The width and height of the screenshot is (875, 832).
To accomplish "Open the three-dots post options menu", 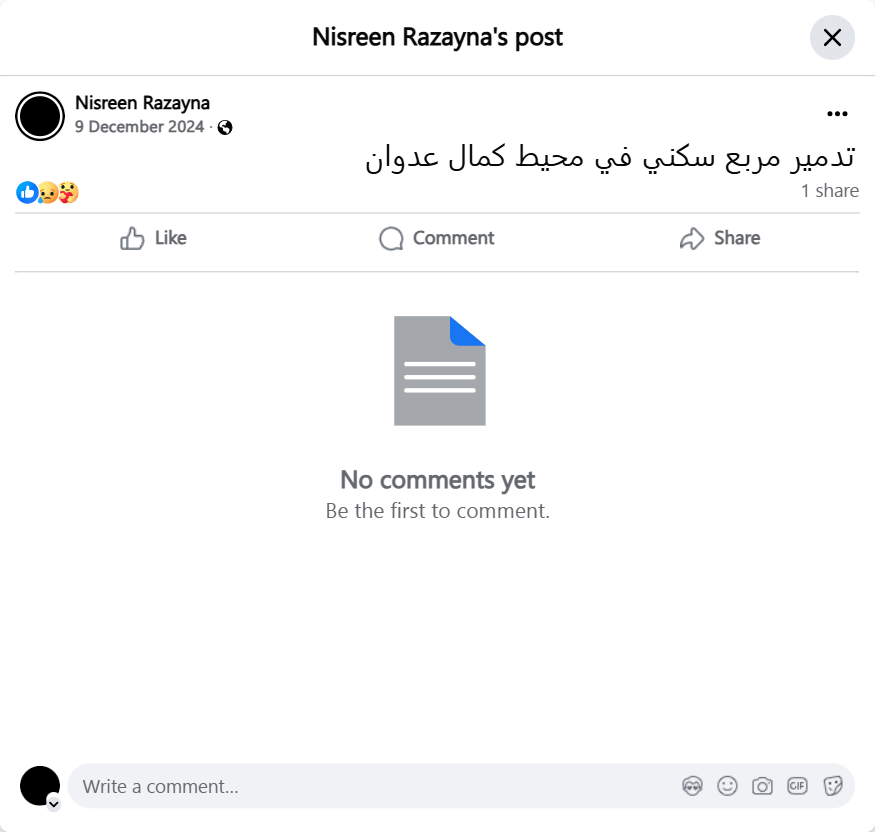I will tap(837, 114).
